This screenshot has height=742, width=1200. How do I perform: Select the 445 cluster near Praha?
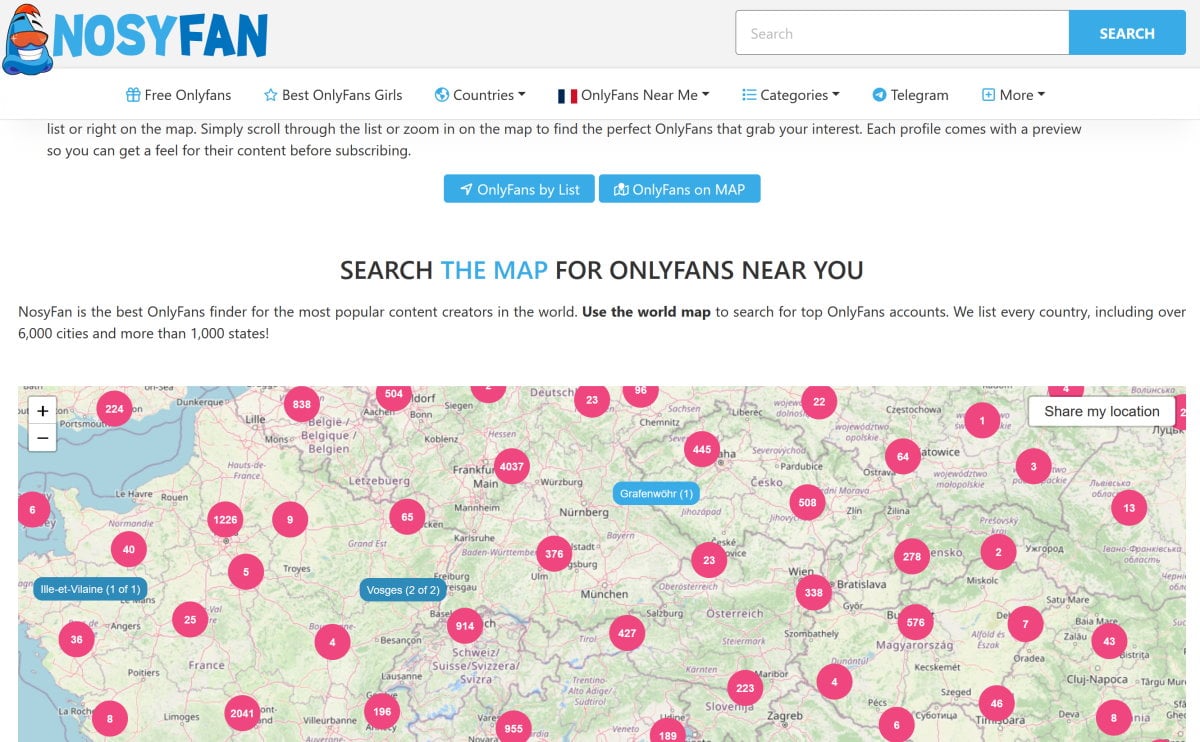[x=702, y=449]
